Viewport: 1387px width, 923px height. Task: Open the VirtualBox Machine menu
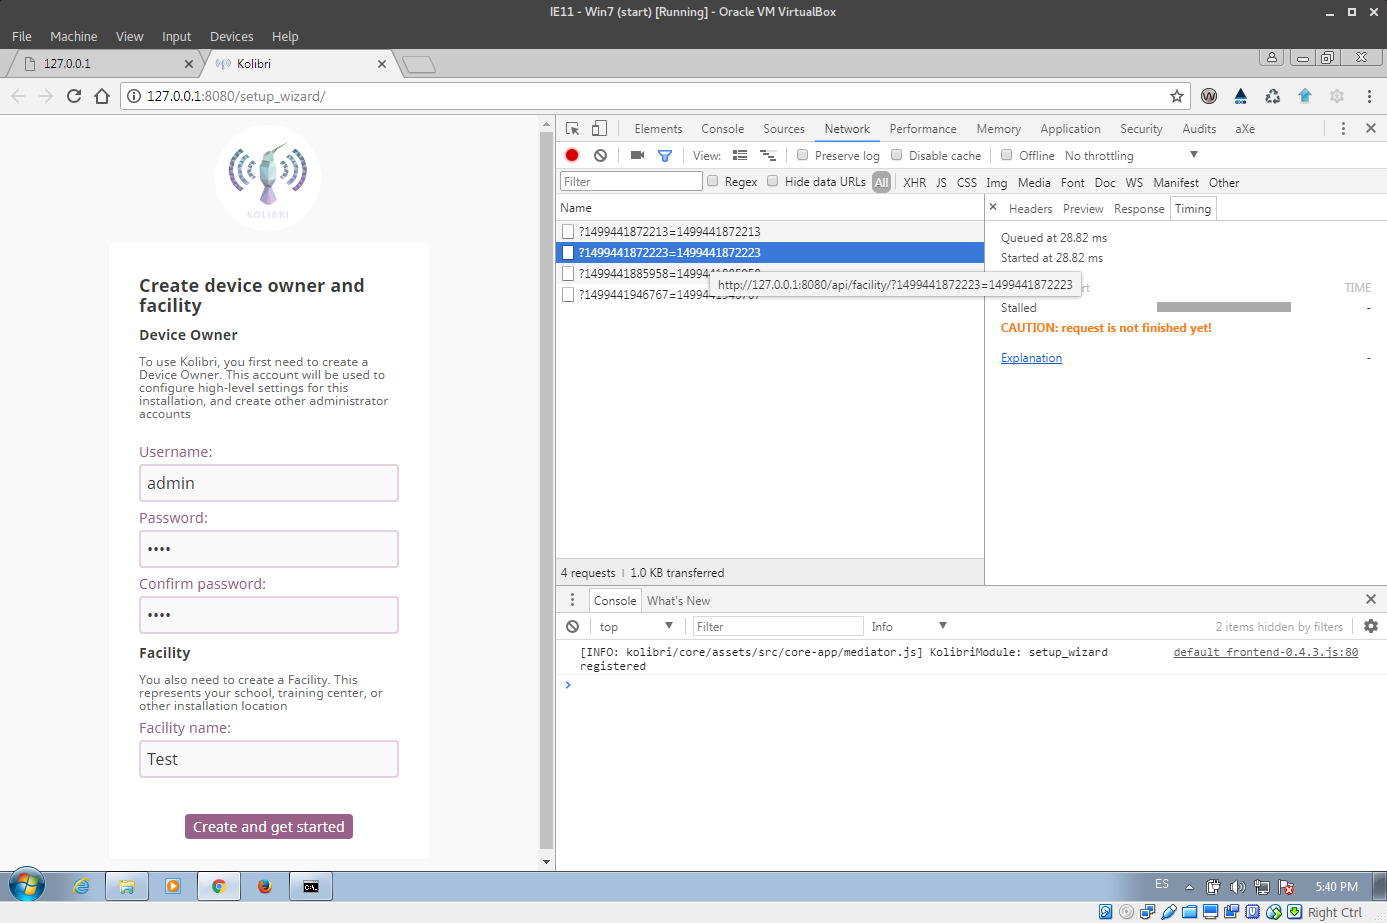point(73,36)
